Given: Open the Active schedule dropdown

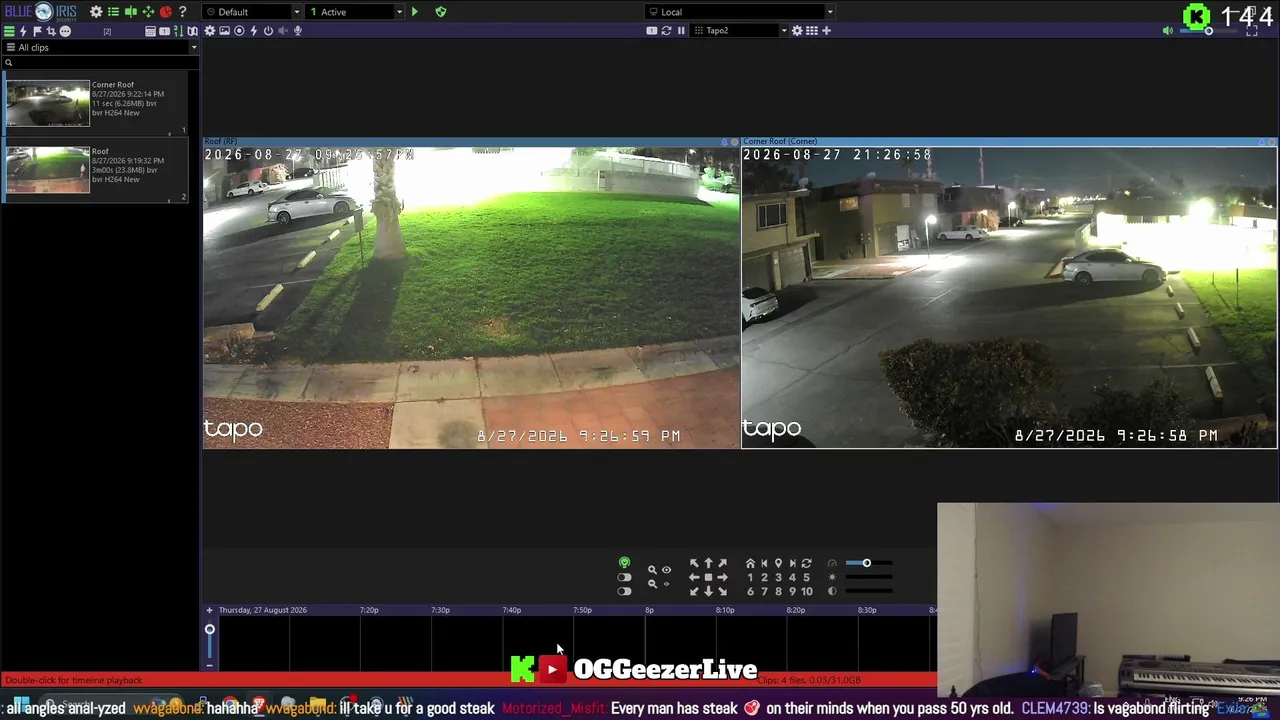Looking at the screenshot, I should (355, 12).
